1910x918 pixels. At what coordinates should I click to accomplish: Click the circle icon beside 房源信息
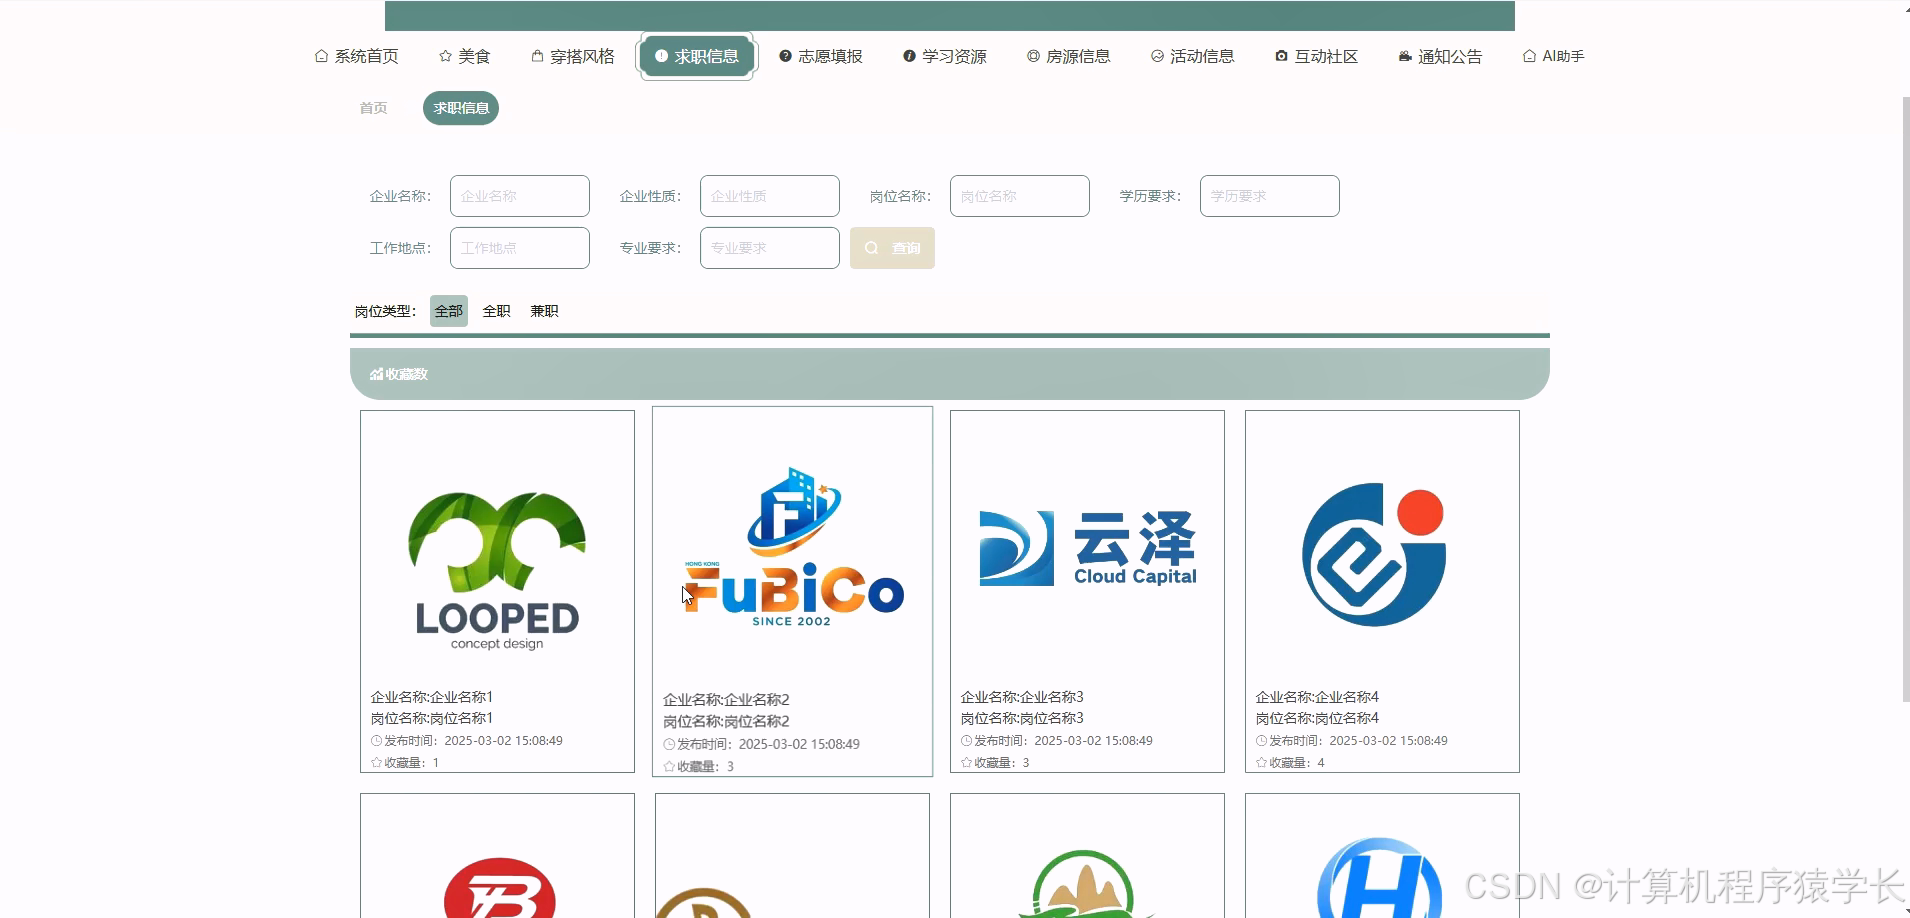click(1033, 56)
